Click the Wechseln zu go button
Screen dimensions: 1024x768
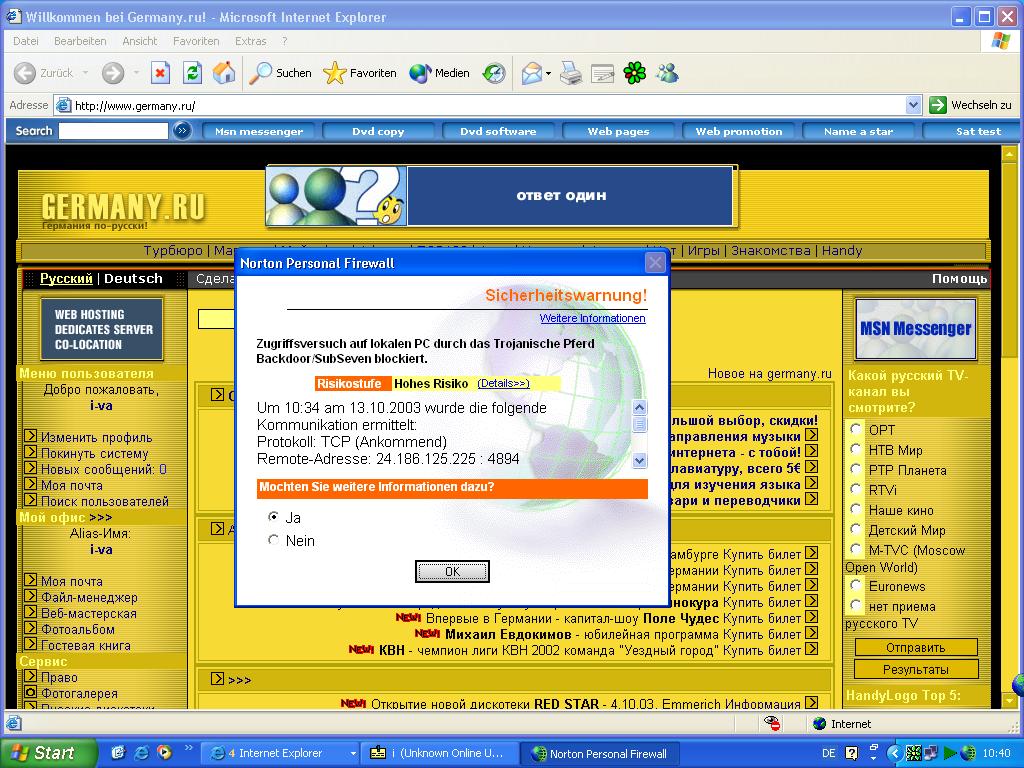[x=970, y=105]
